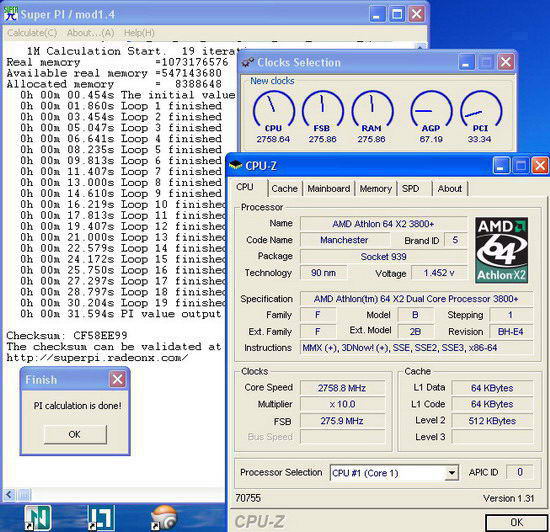Click the Multiplier x 10.0 field

point(342,404)
